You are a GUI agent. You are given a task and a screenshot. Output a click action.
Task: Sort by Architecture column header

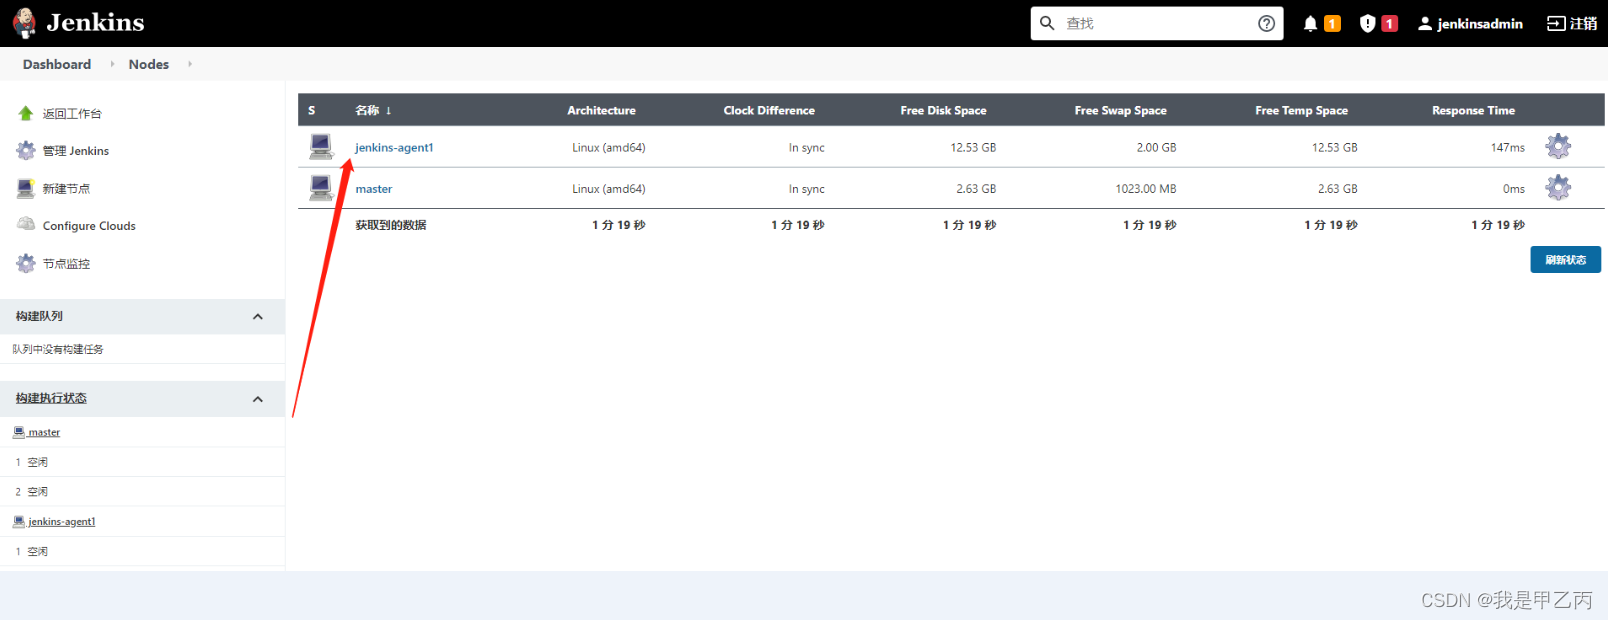click(601, 110)
